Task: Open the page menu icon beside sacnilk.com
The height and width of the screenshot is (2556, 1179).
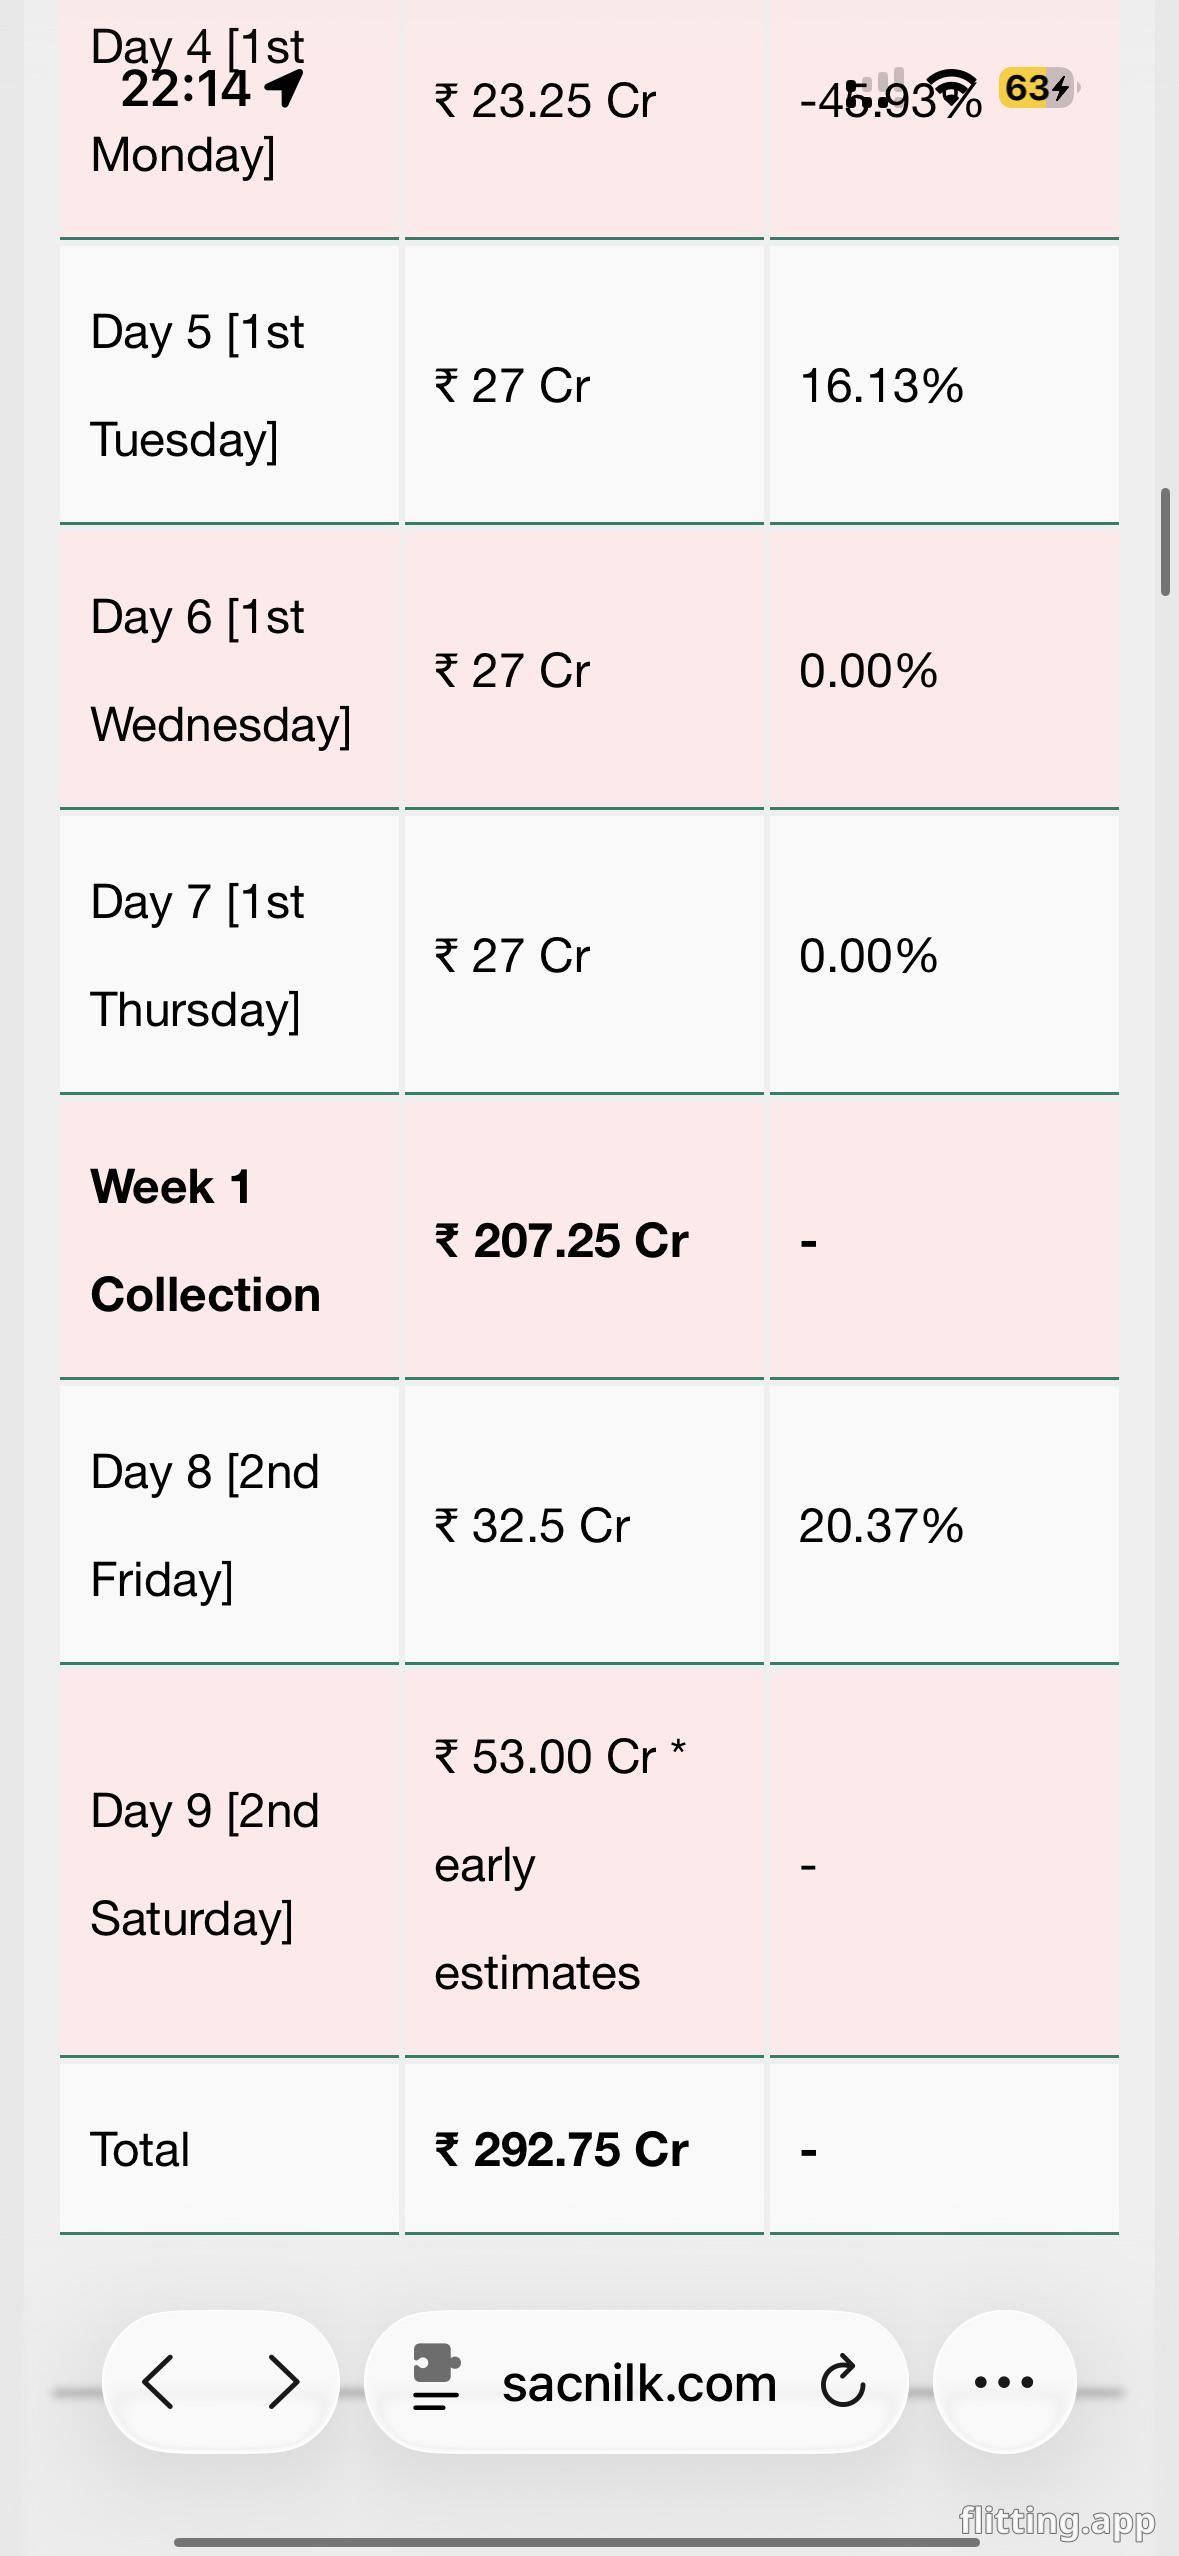Action: coord(436,2381)
